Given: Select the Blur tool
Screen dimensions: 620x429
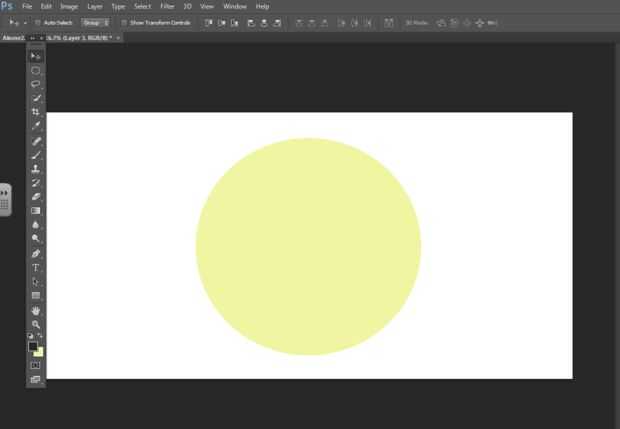Looking at the screenshot, I should [x=36, y=225].
